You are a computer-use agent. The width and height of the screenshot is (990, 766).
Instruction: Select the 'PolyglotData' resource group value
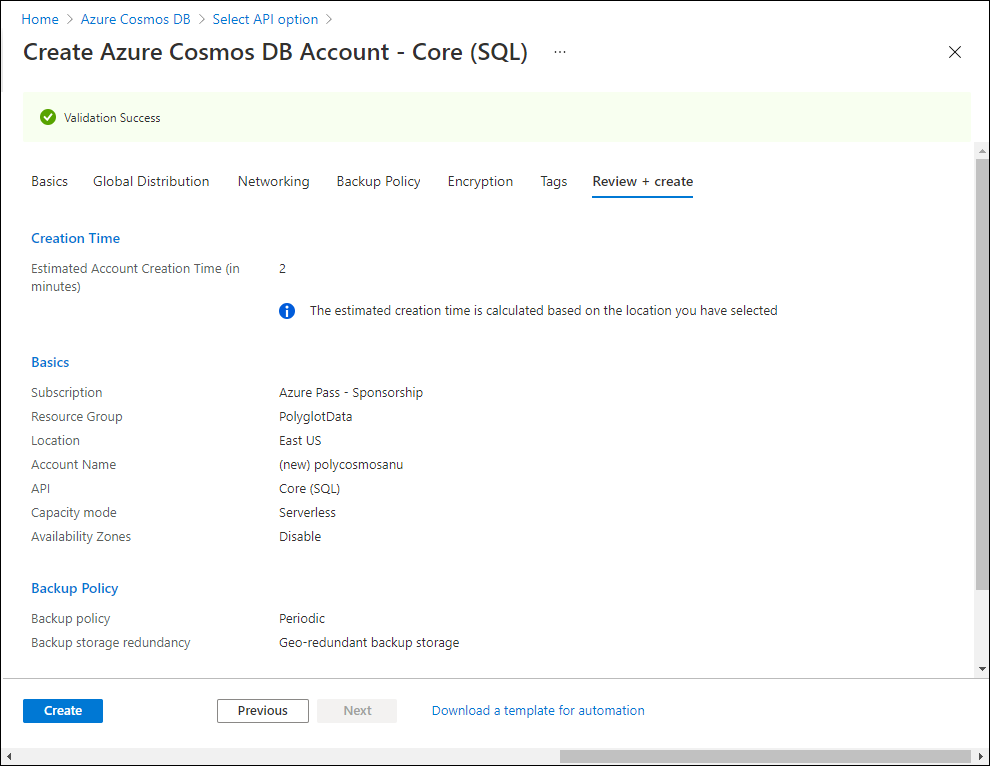316,416
